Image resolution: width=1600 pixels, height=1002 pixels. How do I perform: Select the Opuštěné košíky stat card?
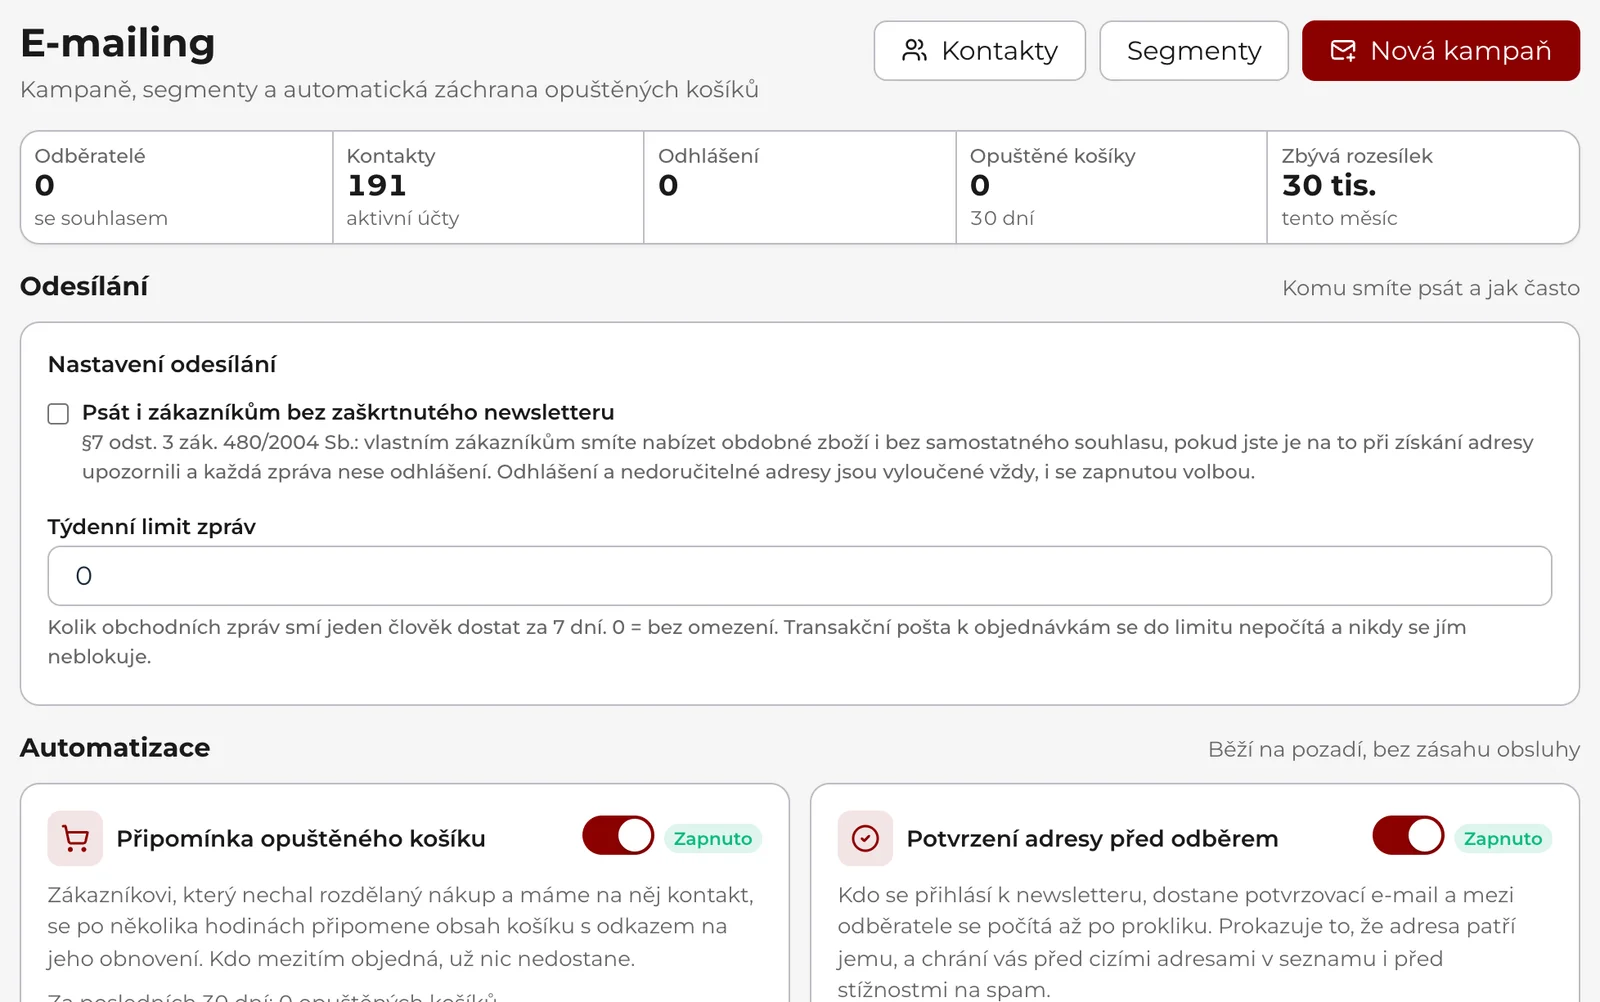(1112, 187)
